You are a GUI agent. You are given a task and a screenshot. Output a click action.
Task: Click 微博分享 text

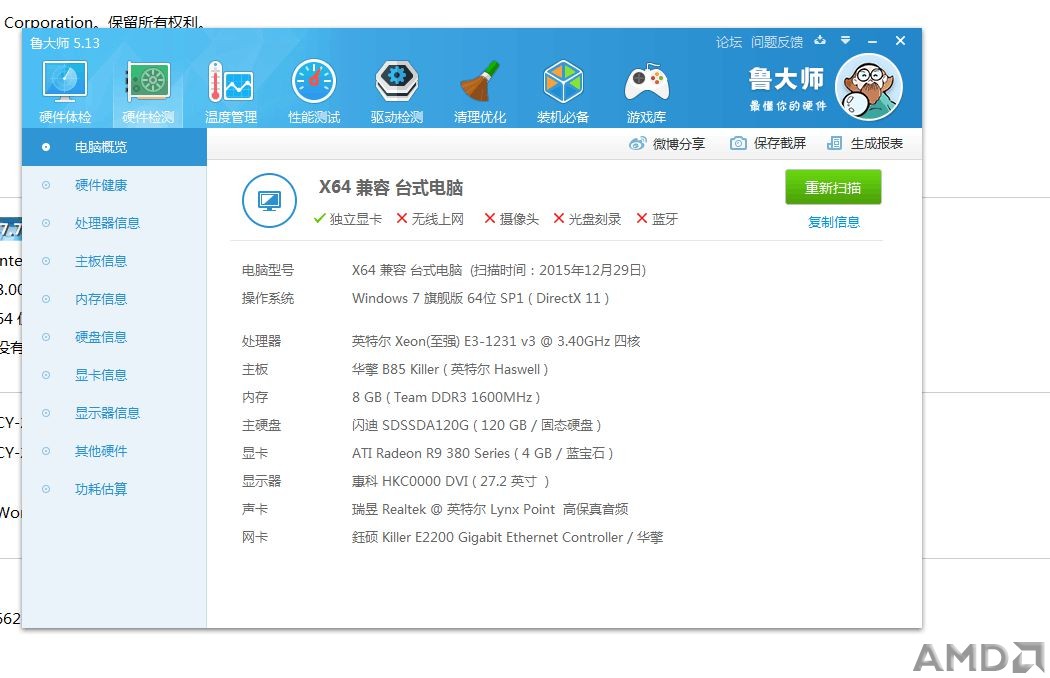click(x=679, y=144)
